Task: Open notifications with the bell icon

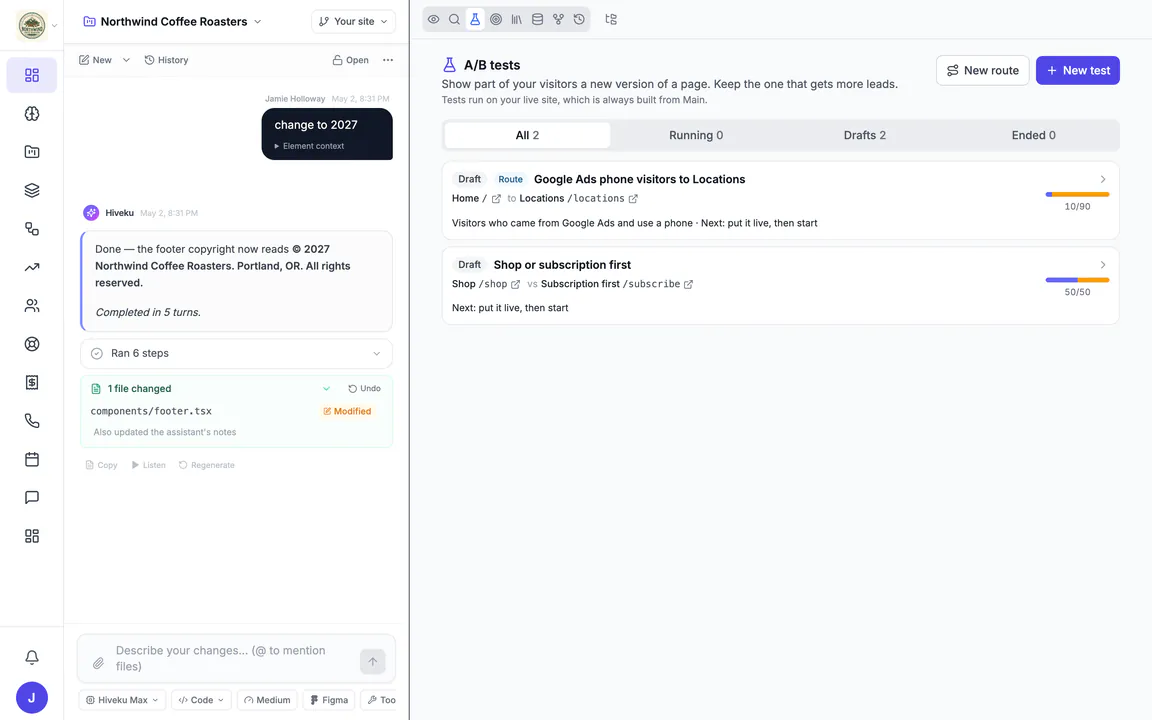Action: point(32,658)
